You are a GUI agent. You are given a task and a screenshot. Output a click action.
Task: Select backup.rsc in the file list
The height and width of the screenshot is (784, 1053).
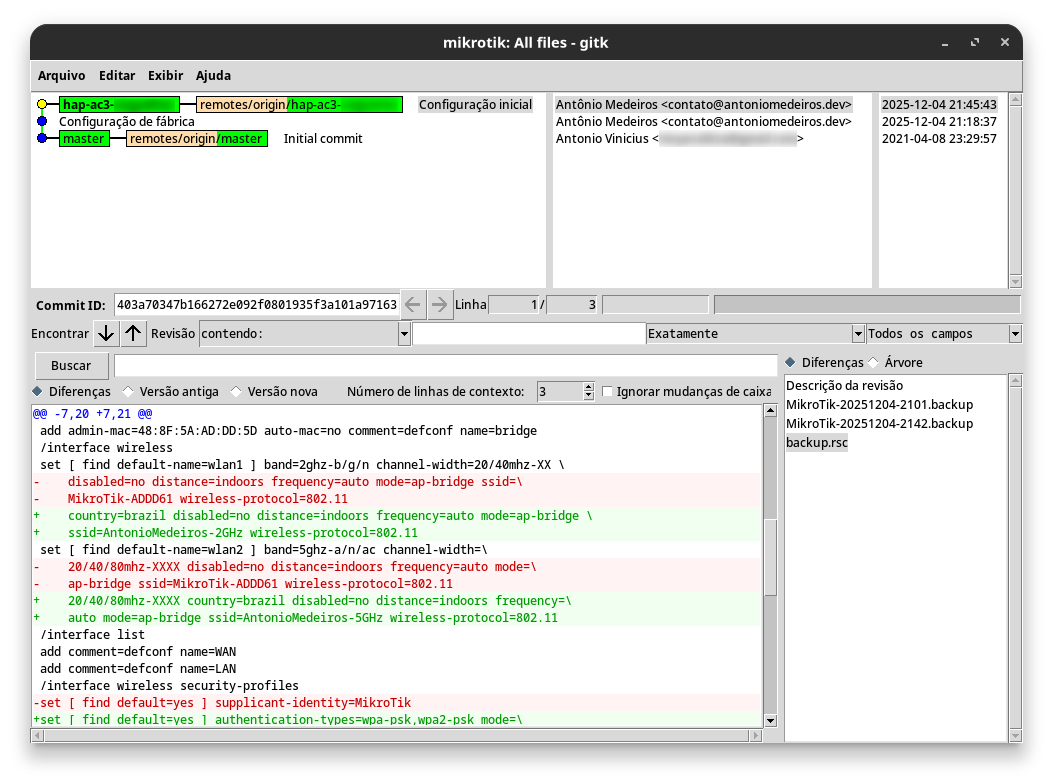(816, 442)
